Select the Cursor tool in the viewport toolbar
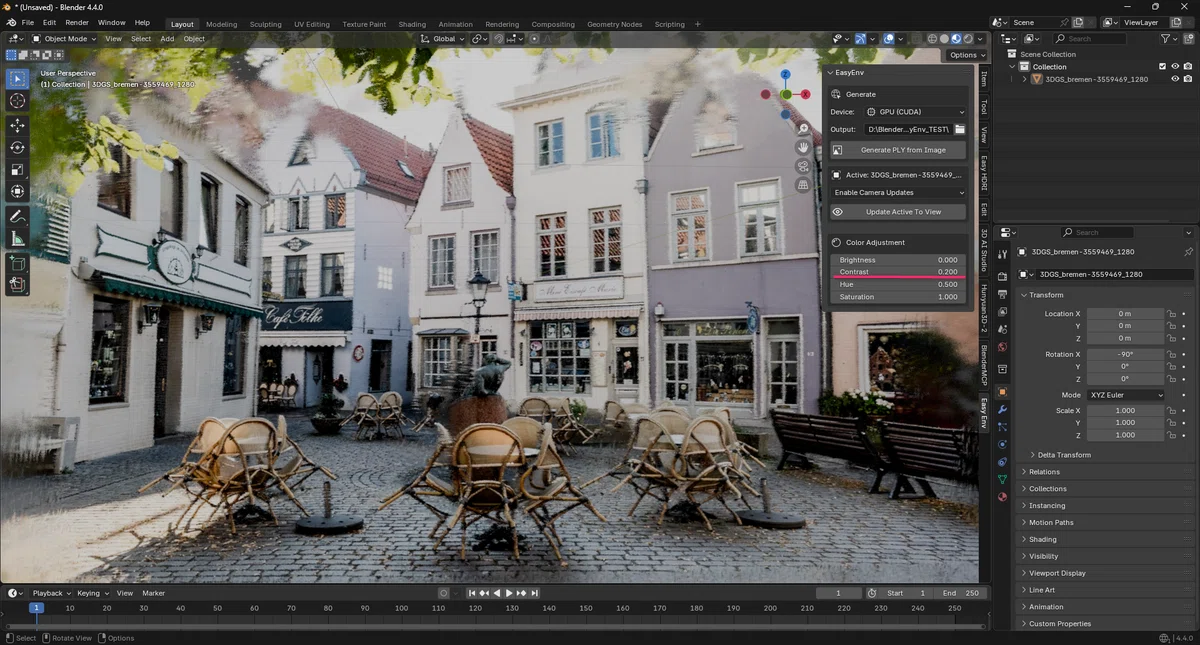Image resolution: width=1200 pixels, height=645 pixels. (17, 101)
